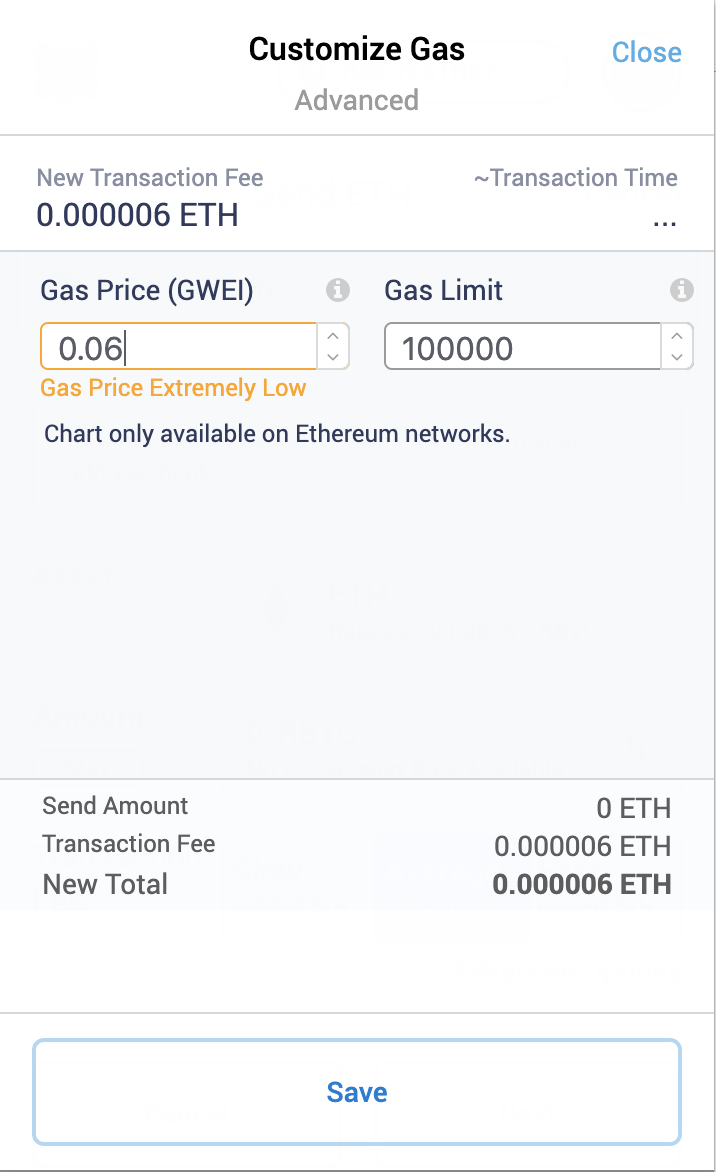Screen dimensions: 716x1172
Task: Click the Ethereum networks chart message
Action: 275,434
